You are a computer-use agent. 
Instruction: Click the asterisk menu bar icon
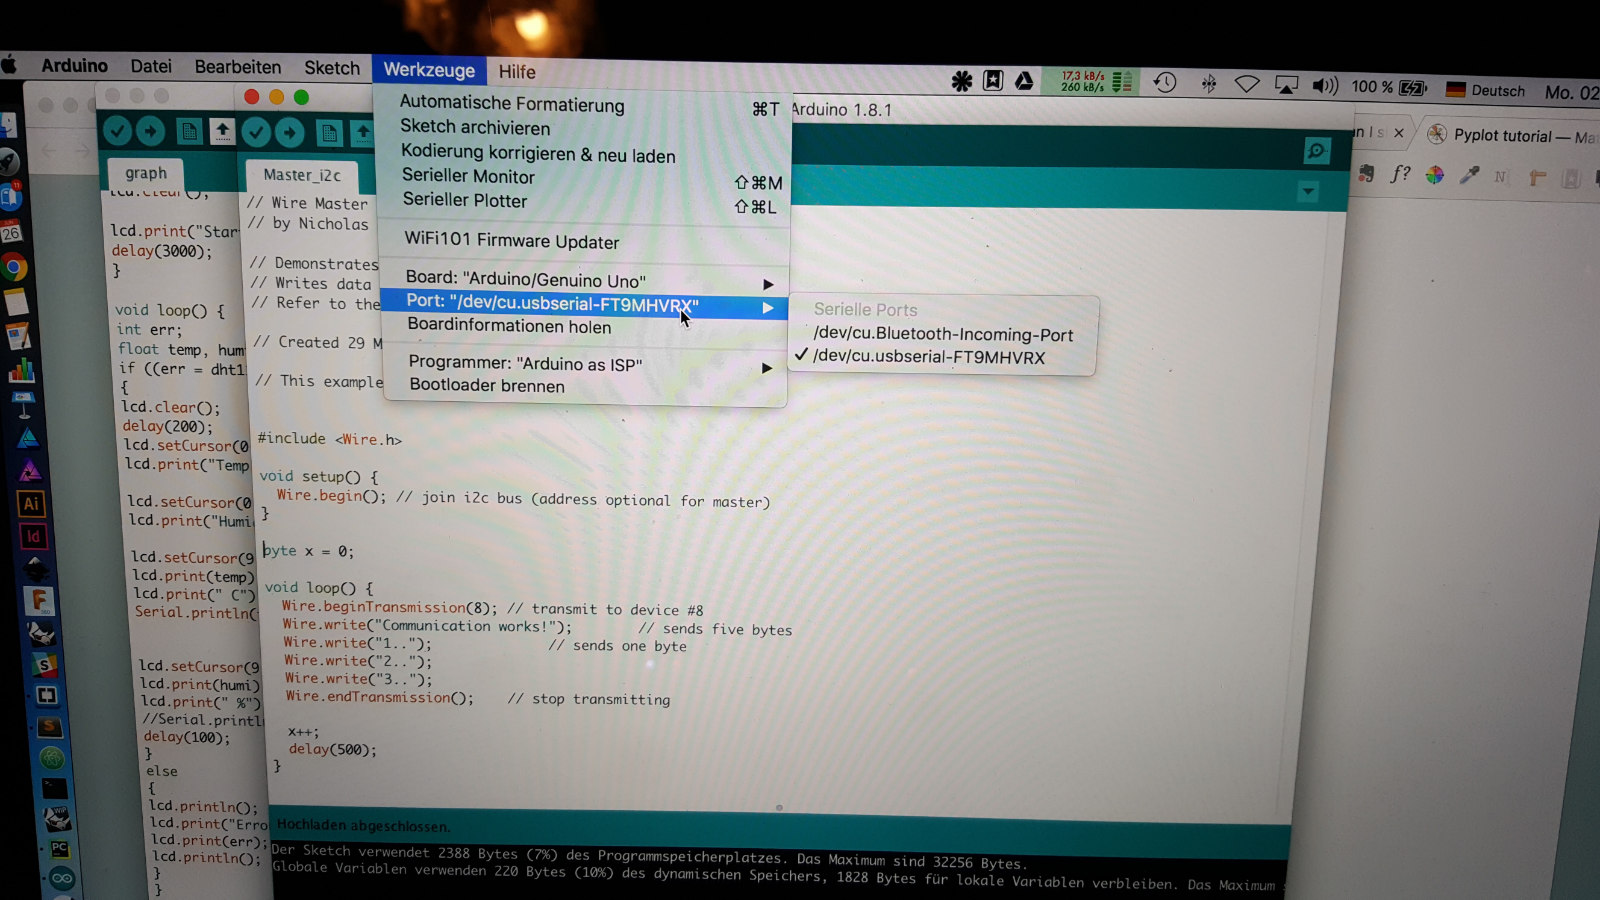click(x=961, y=81)
